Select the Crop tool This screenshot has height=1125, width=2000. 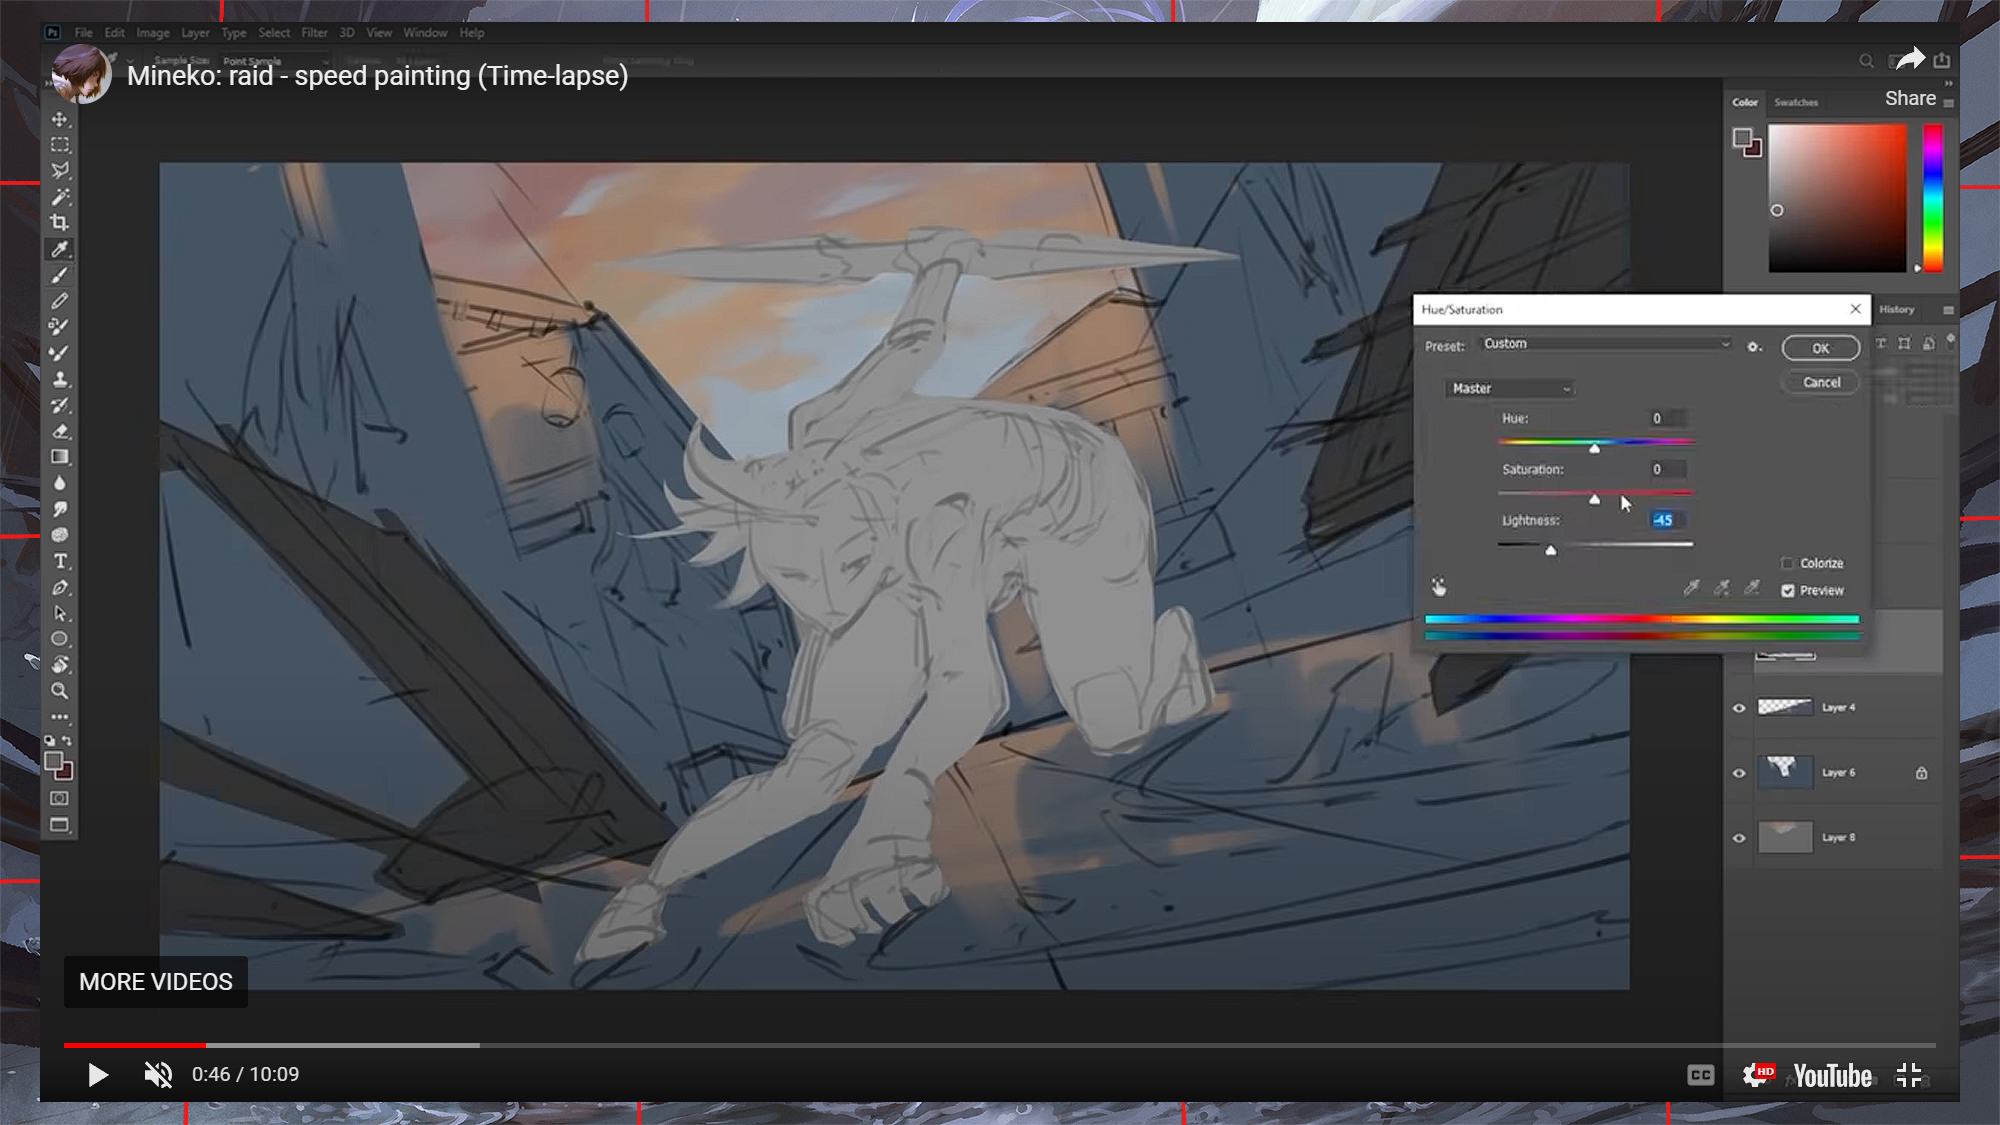(x=60, y=223)
